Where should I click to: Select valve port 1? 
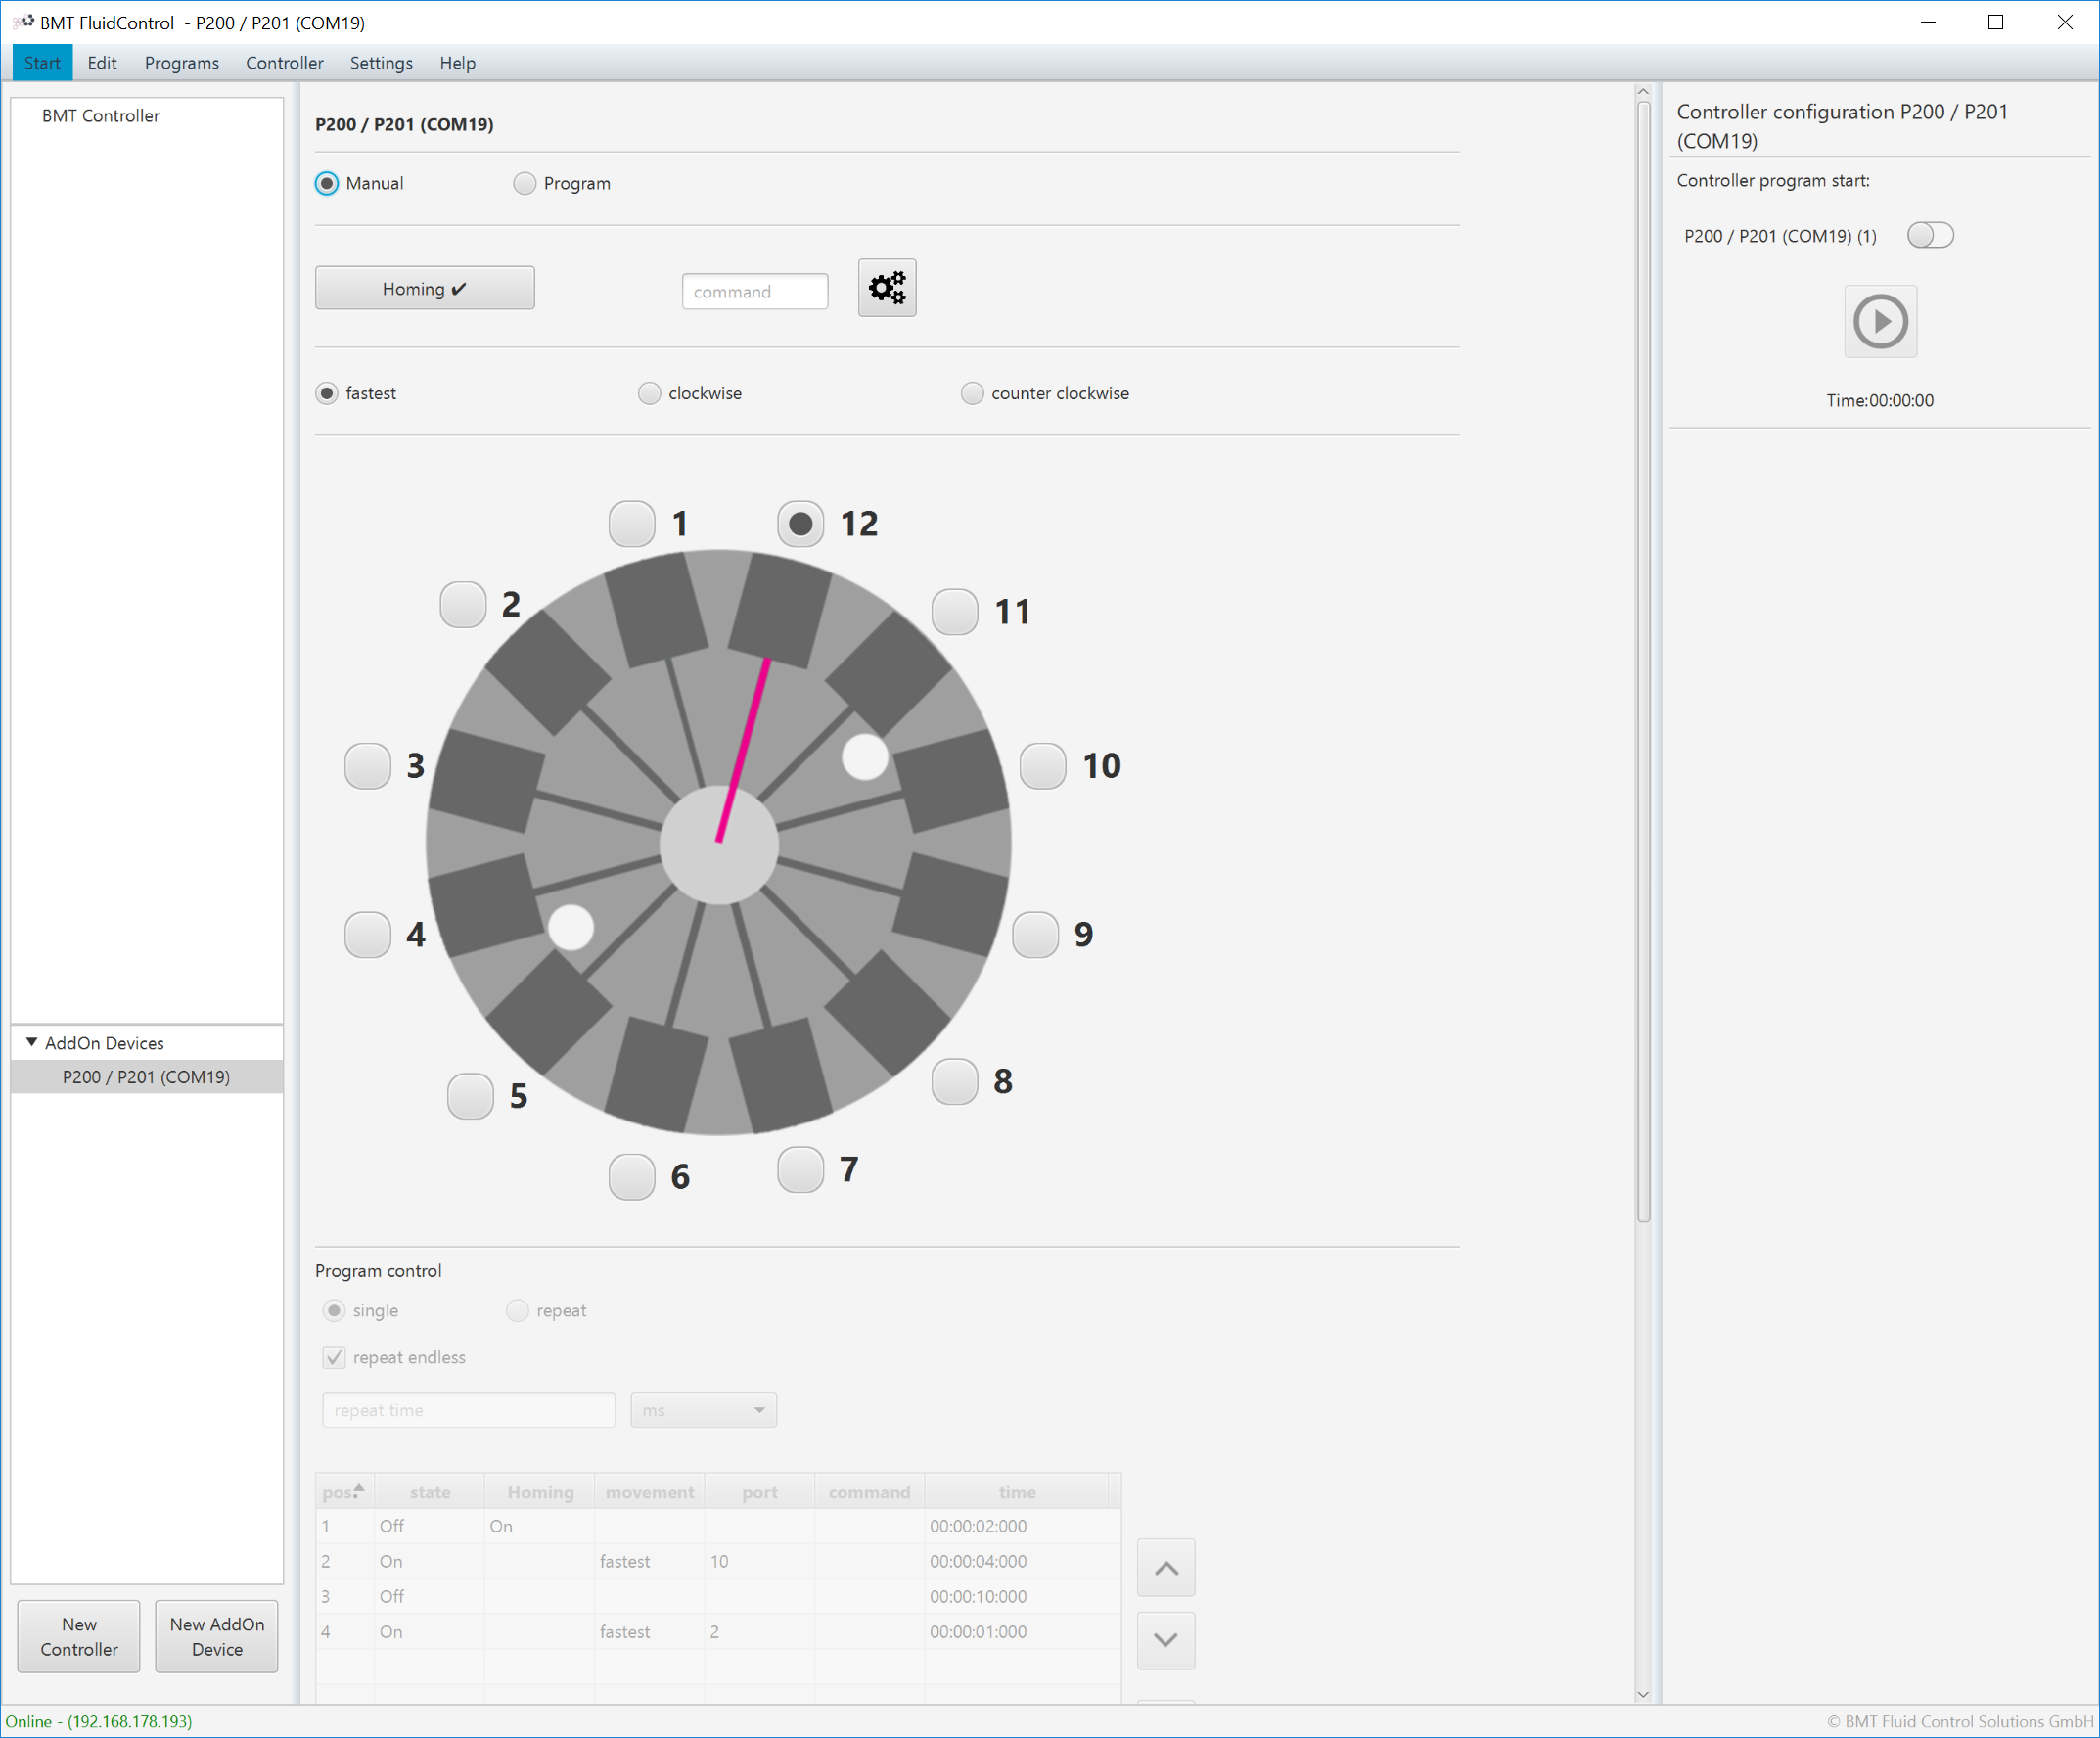(632, 524)
